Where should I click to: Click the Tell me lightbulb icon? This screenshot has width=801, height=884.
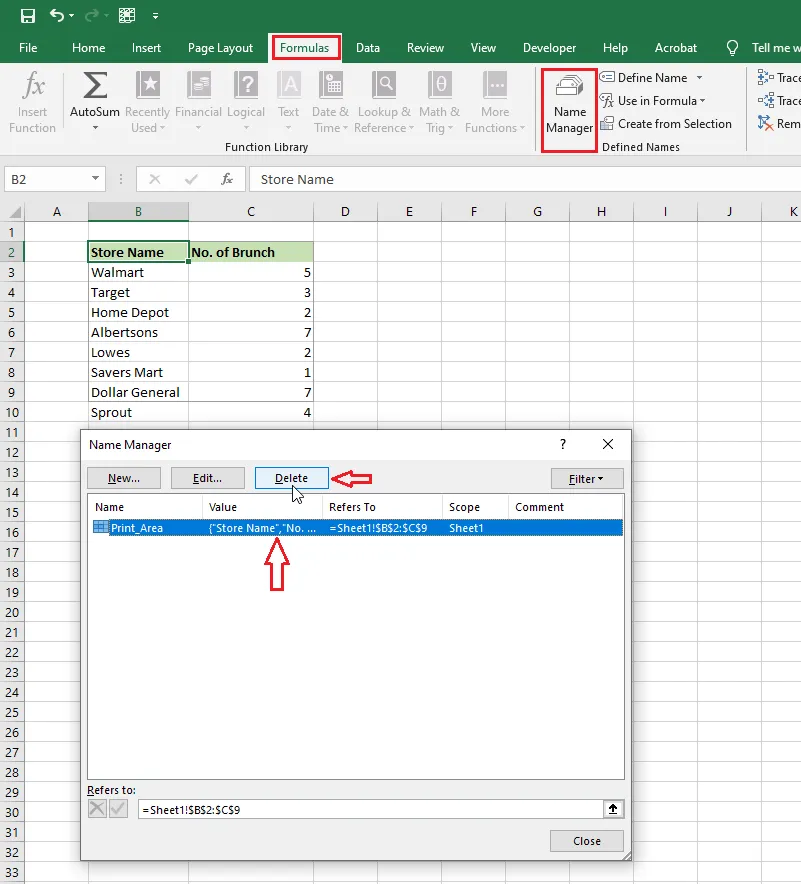coord(732,48)
